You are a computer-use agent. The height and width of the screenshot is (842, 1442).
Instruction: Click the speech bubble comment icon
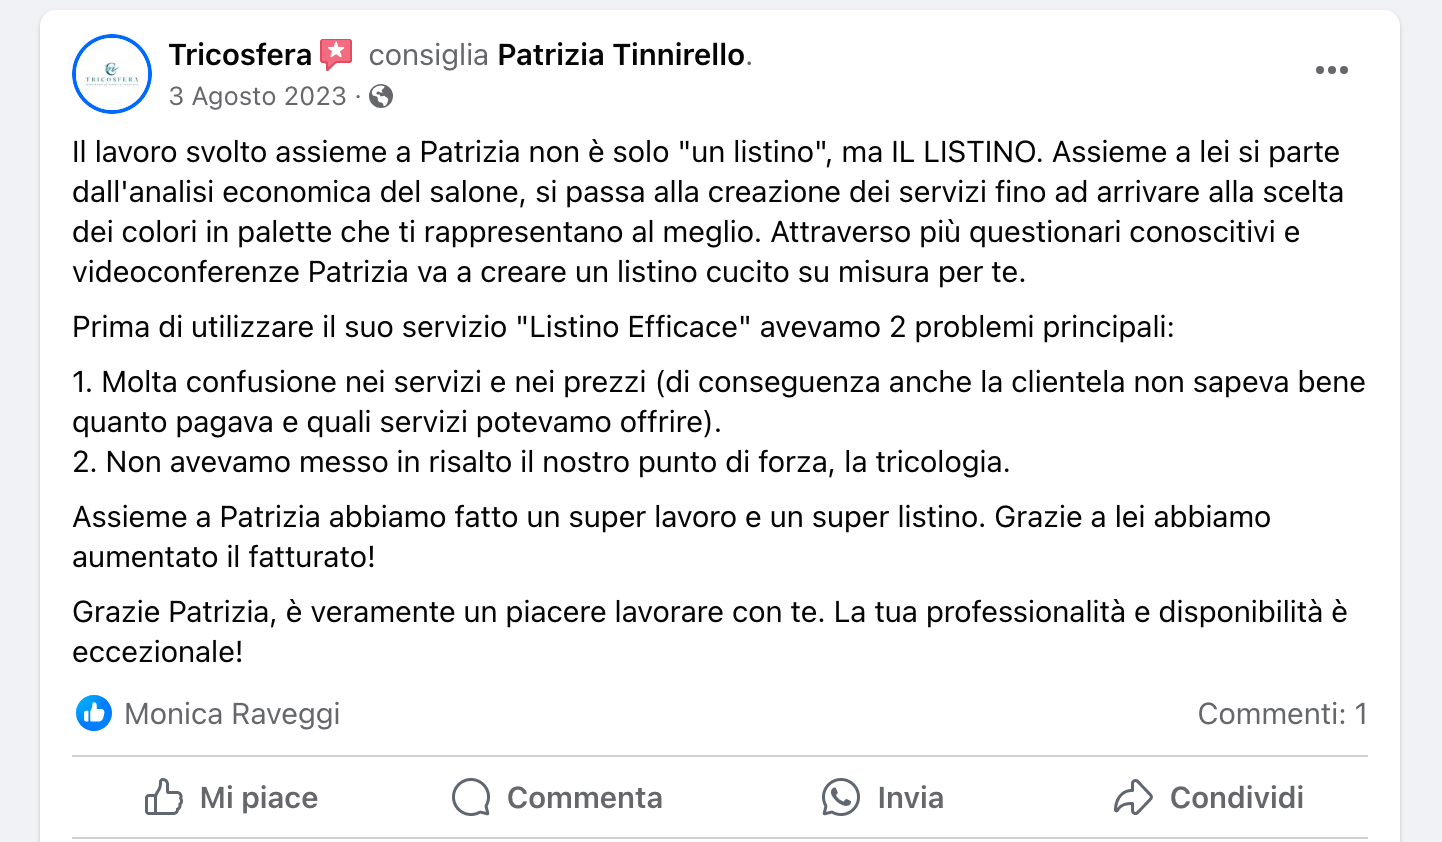point(471,798)
